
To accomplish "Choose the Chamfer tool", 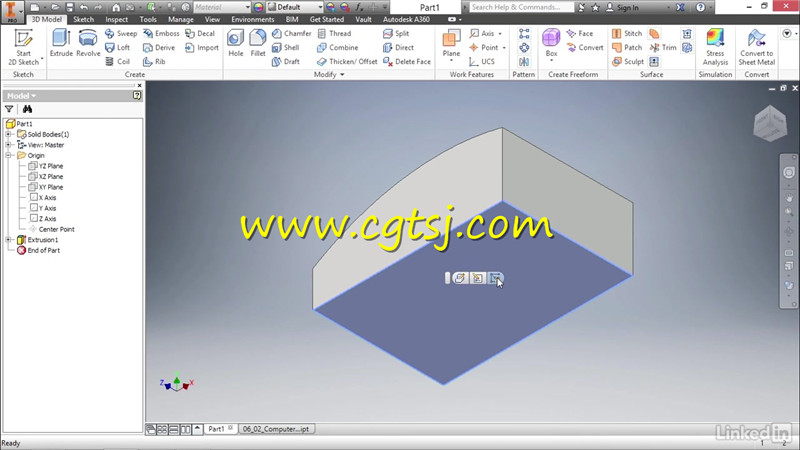I will [291, 33].
